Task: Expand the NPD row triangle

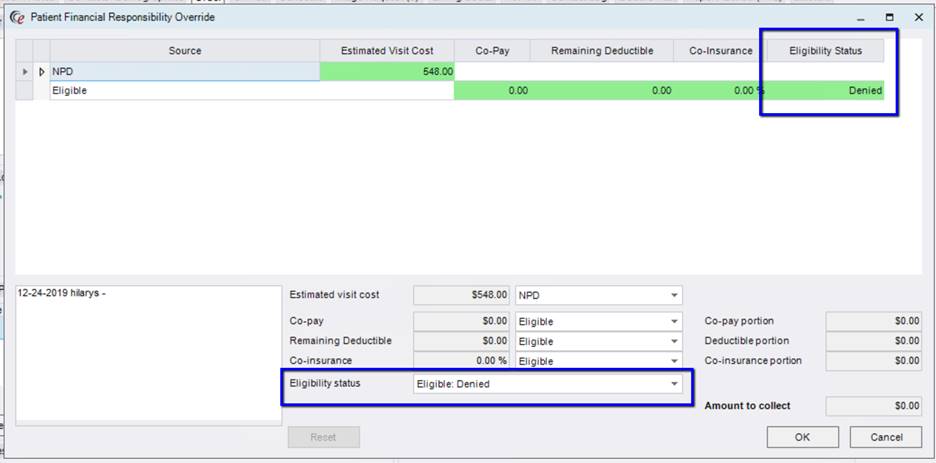Action: click(41, 72)
